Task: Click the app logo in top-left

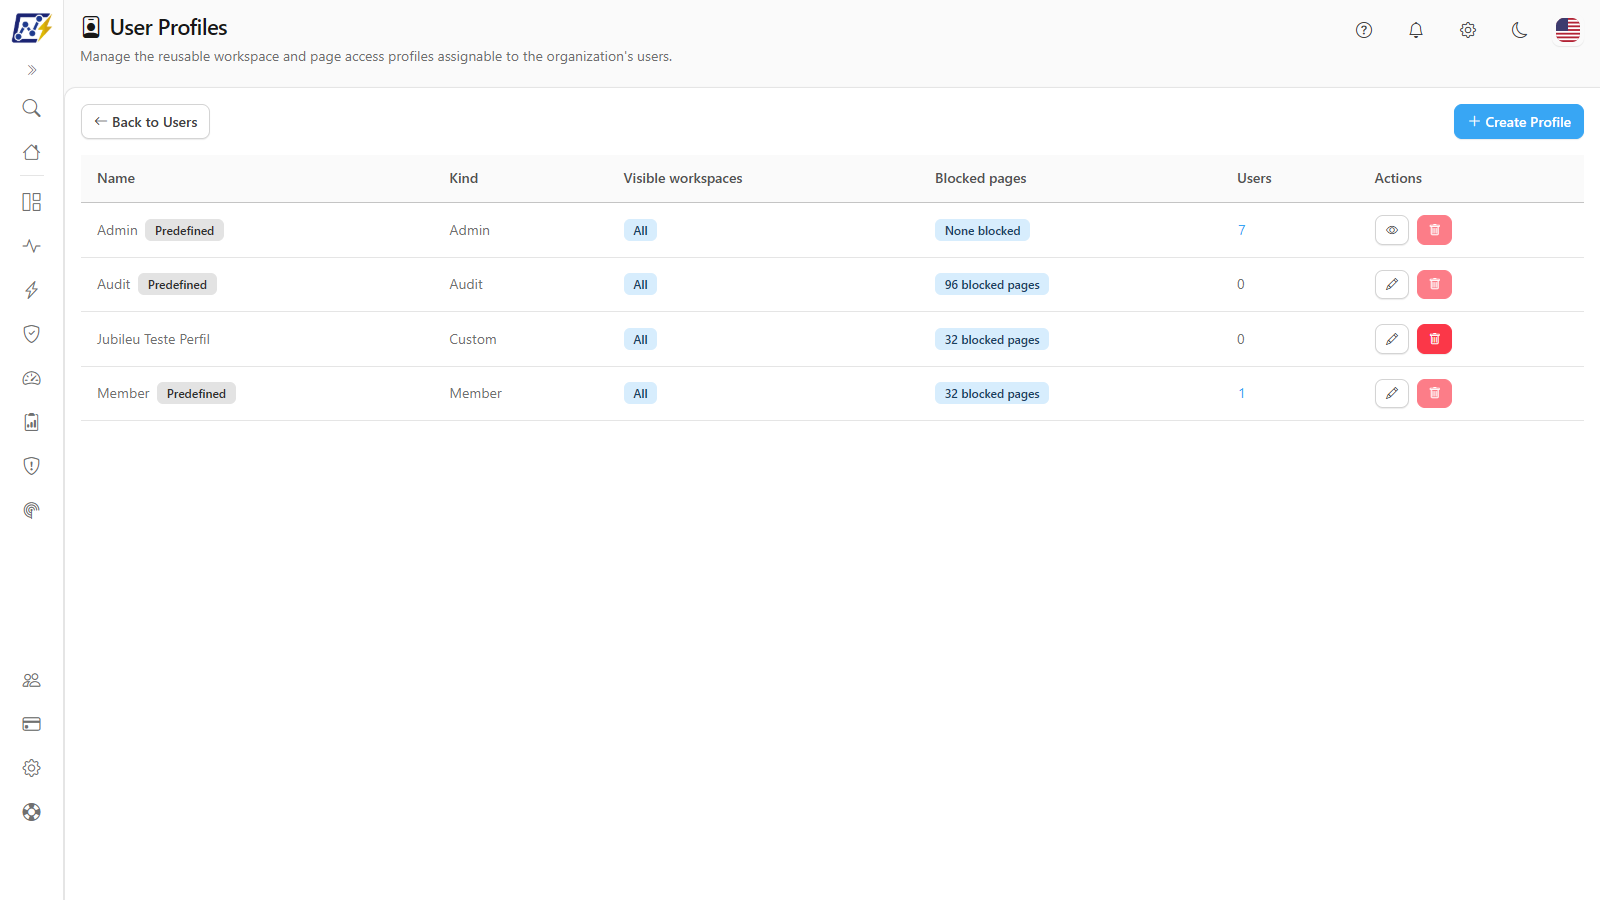Action: tap(32, 28)
